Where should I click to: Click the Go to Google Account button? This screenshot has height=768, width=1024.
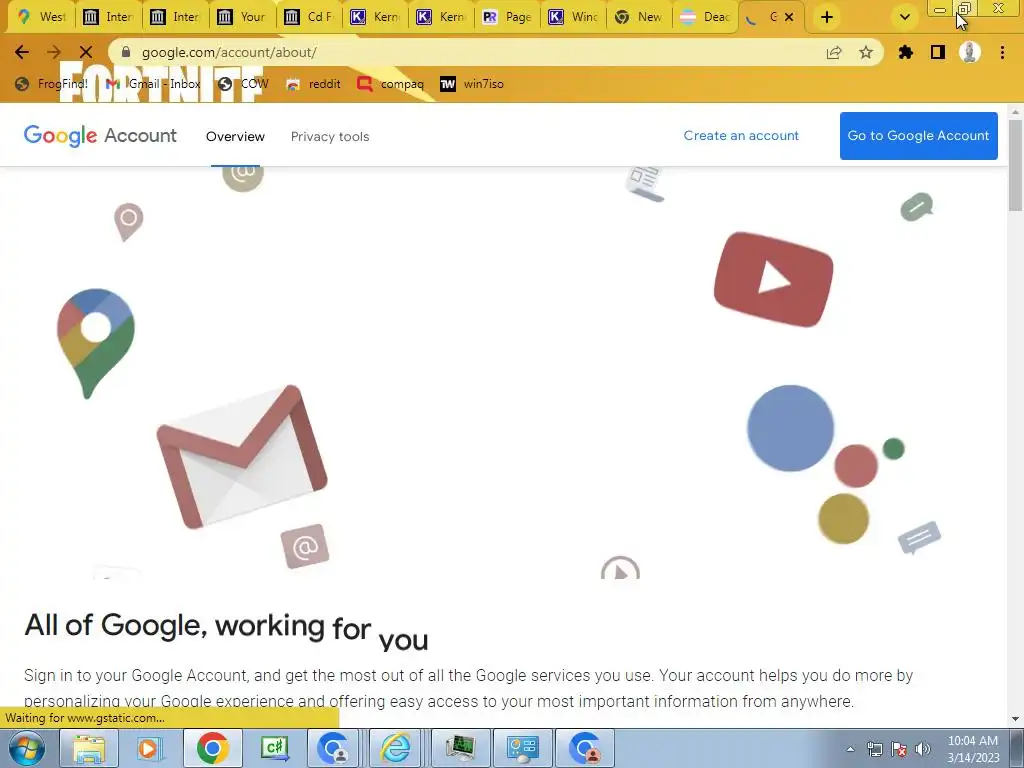[918, 136]
